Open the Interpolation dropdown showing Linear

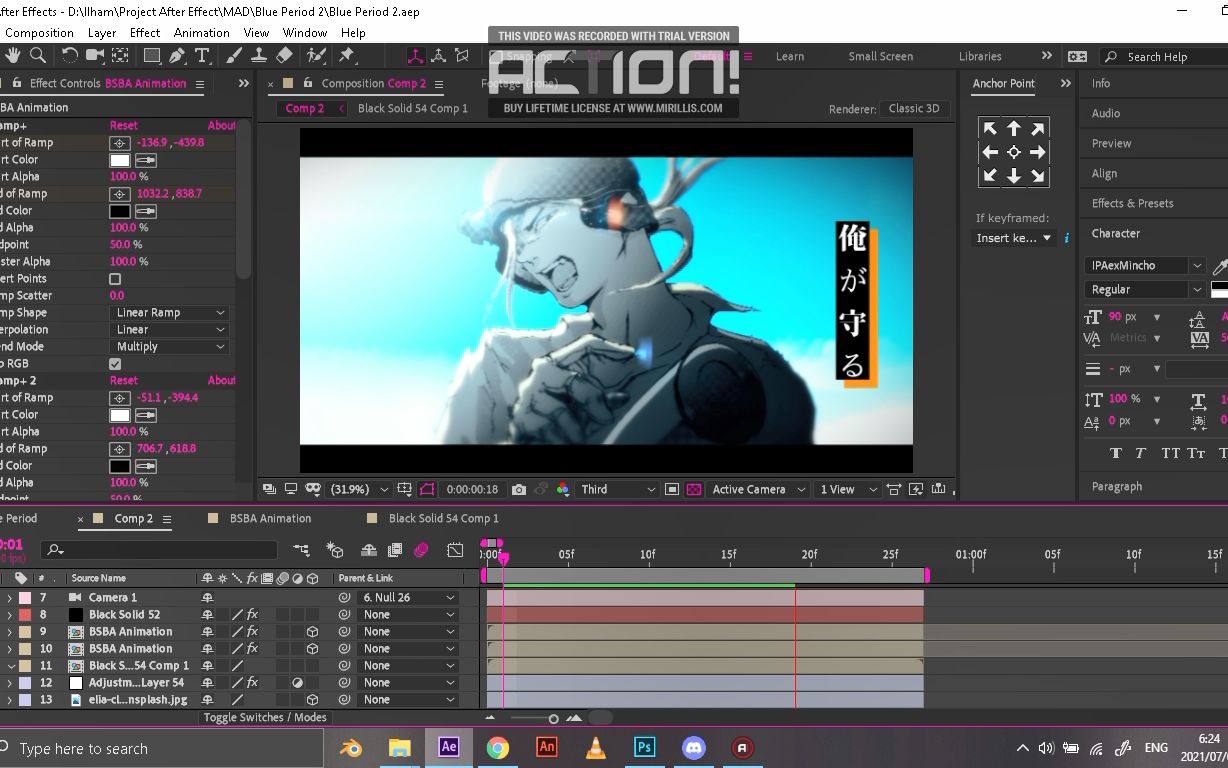[x=169, y=330]
